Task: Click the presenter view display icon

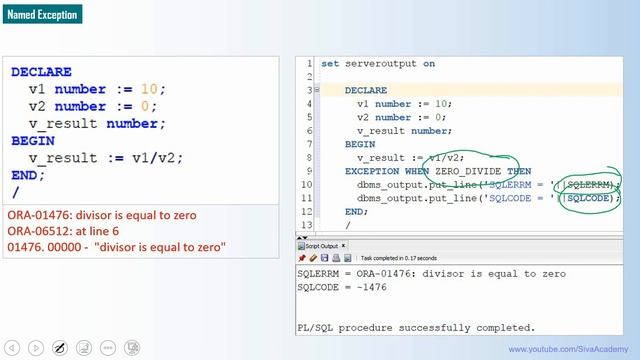Action: pos(132,348)
